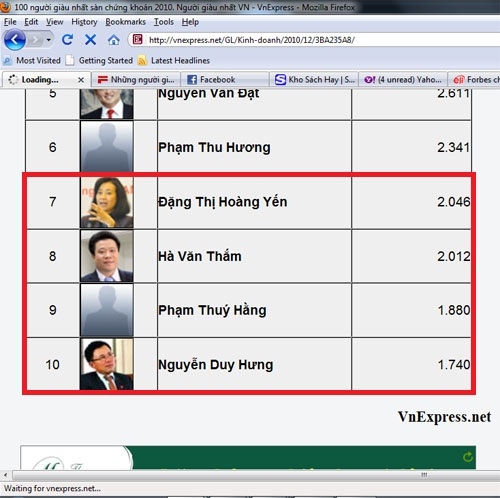Click the value 1.740 cell
Image resolution: width=500 pixels, height=498 pixels.
pyautogui.click(x=411, y=364)
